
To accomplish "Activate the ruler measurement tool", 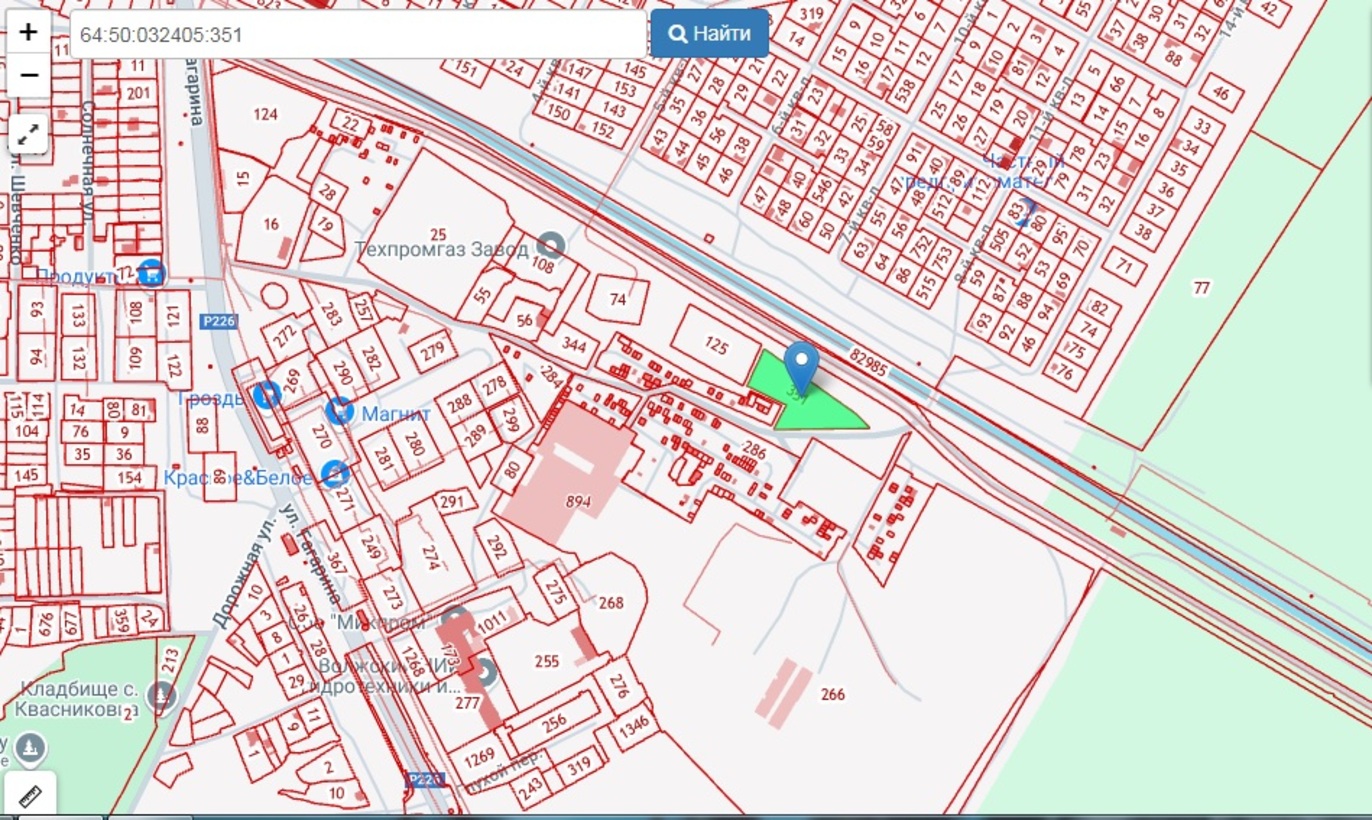I will click(x=29, y=796).
